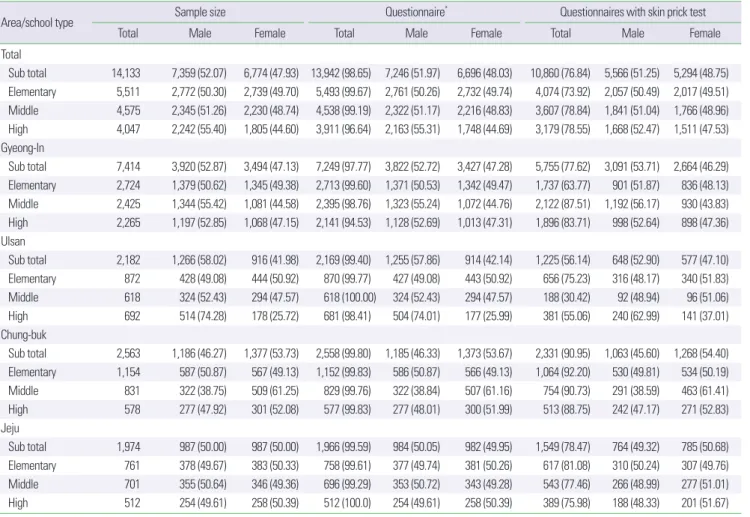Image resolution: width=750 pixels, height=517 pixels.
Task: Click the cell '512 (100.0)'
Action: (x=347, y=502)
